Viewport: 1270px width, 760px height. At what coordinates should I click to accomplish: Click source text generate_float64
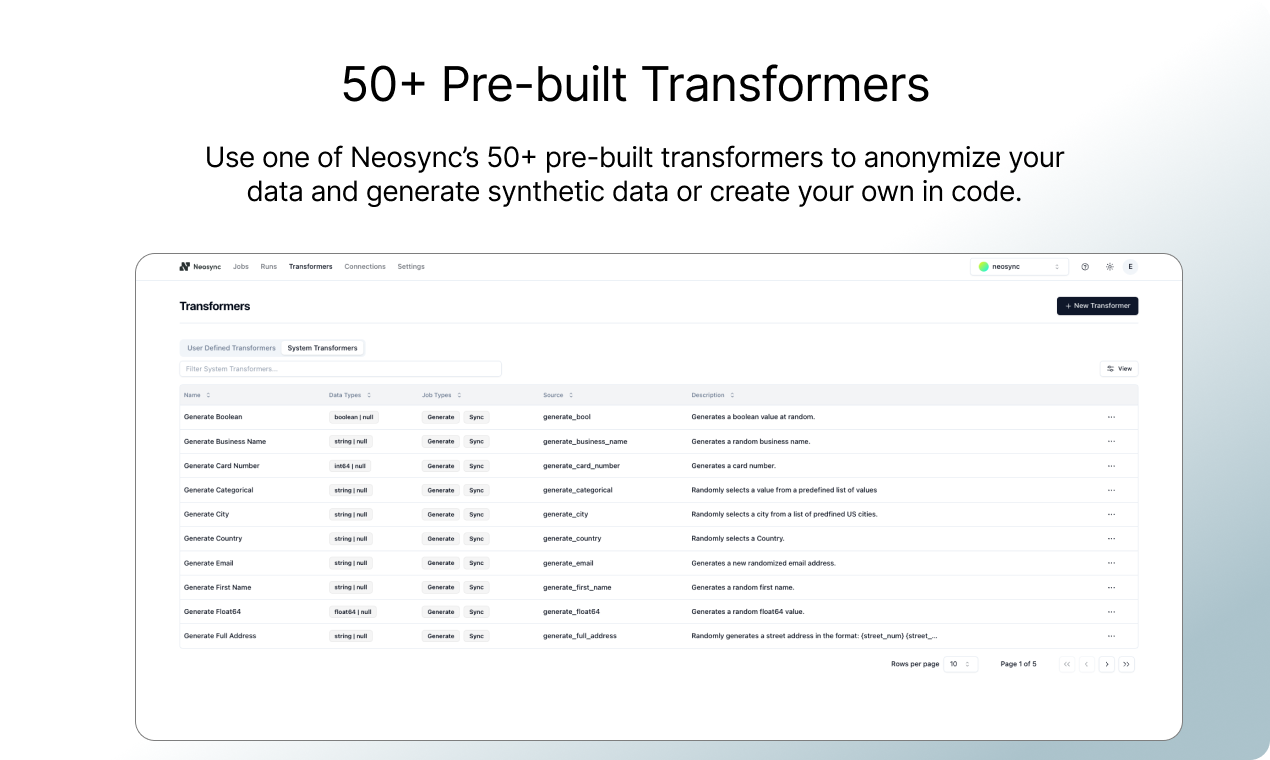[572, 612]
